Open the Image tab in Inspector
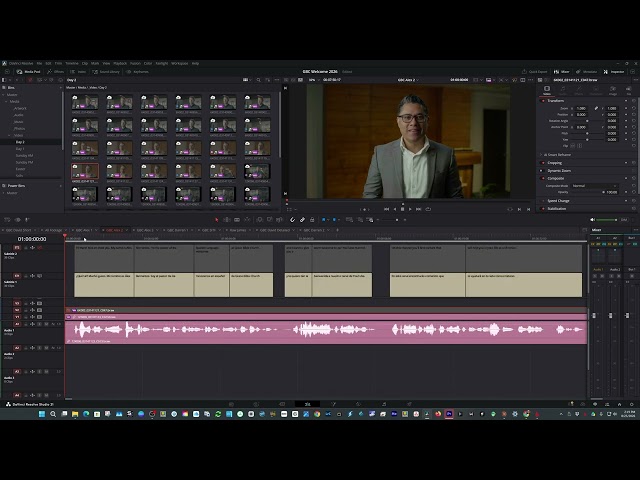This screenshot has height=480, width=640. point(613,90)
